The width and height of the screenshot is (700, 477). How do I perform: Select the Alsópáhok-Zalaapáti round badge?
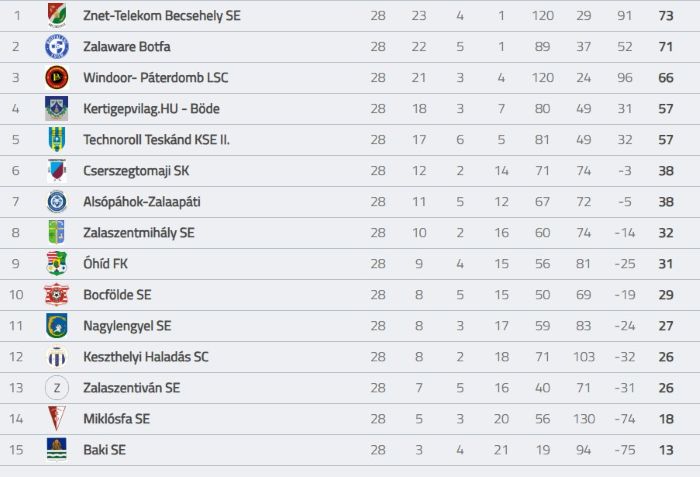[x=57, y=201]
